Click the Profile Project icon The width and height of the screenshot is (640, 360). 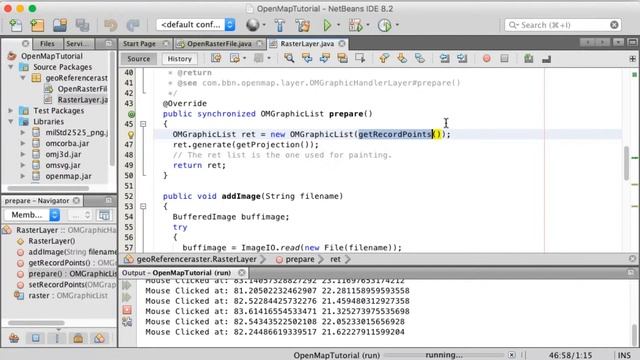tap(384, 25)
